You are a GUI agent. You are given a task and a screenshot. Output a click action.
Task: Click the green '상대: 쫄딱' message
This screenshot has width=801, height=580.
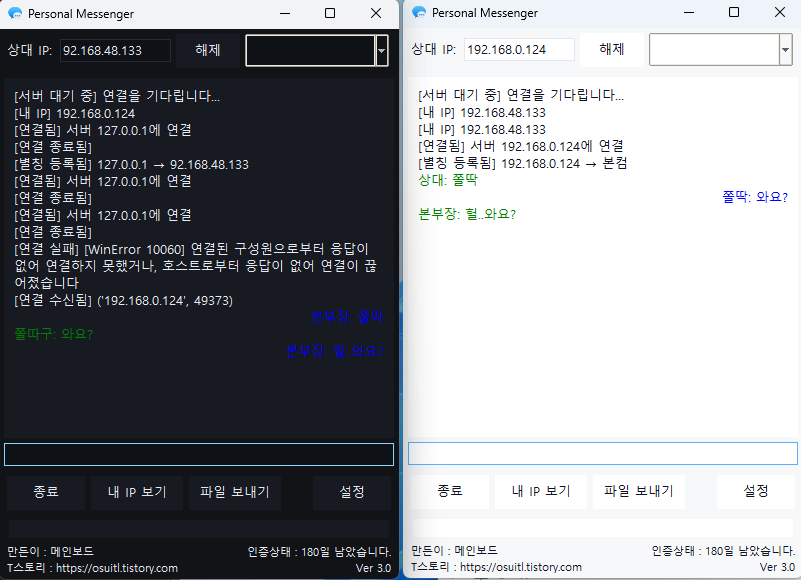(447, 180)
